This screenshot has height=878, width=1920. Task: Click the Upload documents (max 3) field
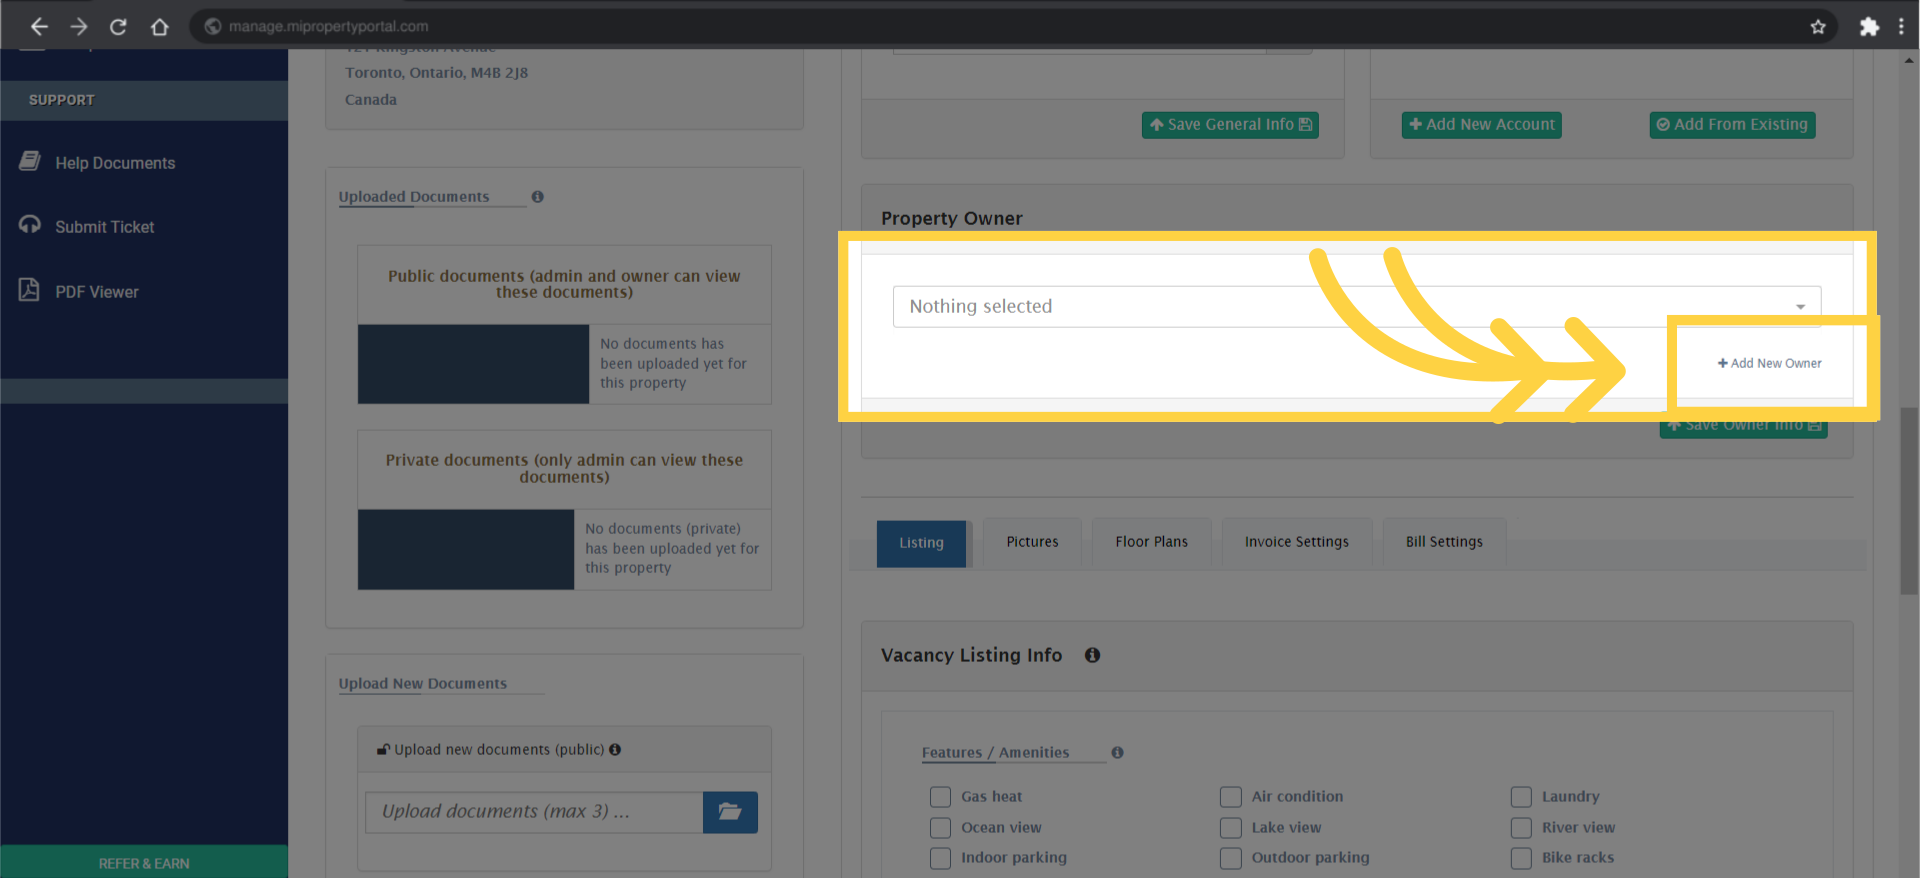click(x=534, y=812)
